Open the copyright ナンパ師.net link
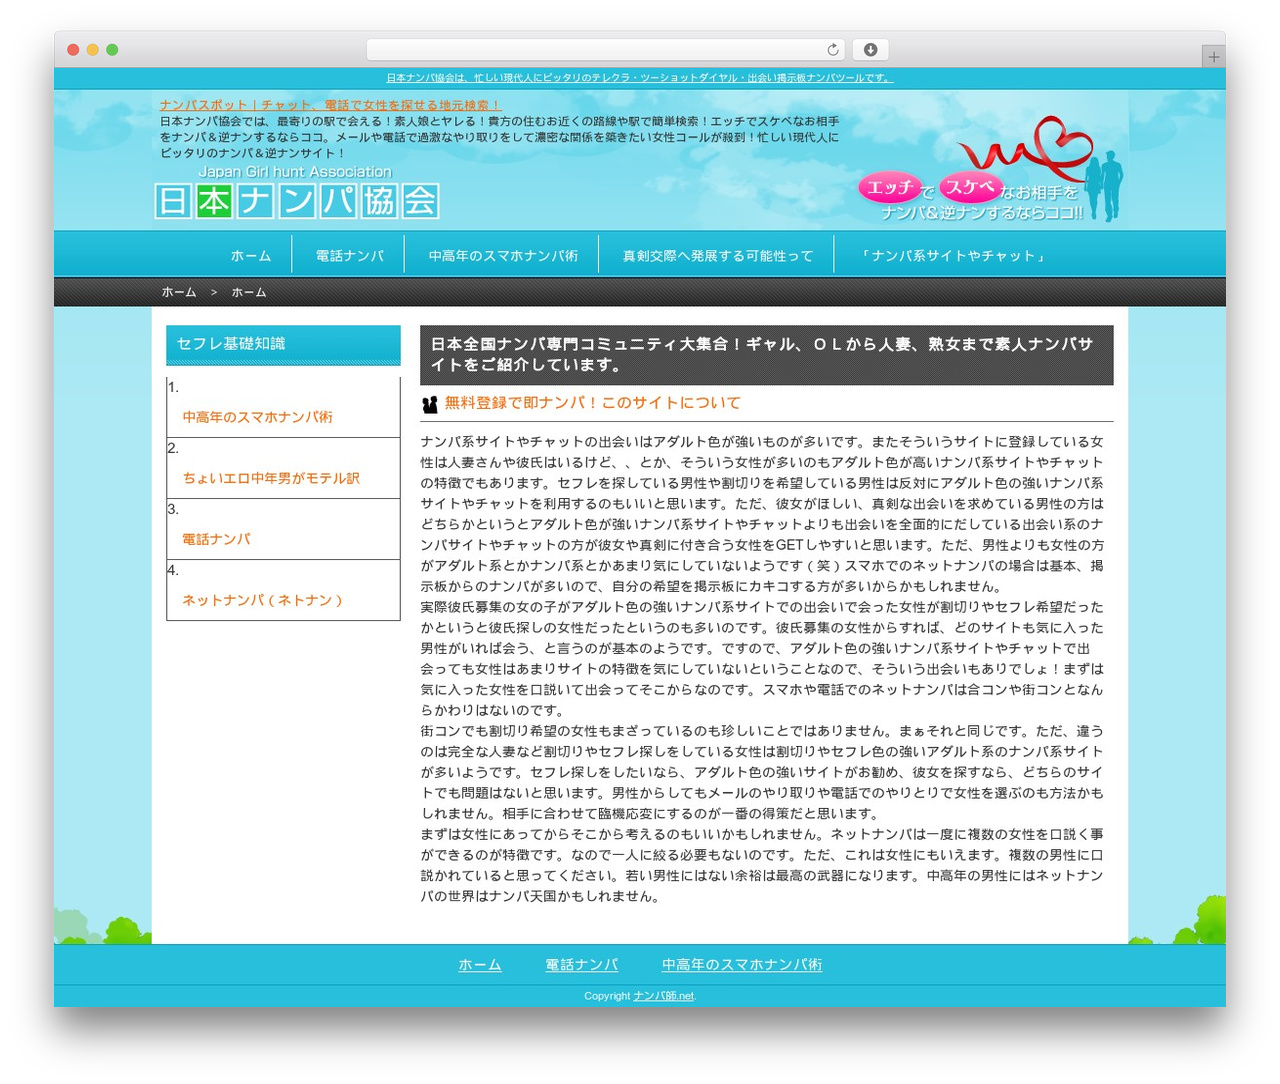The height and width of the screenshot is (1084, 1280). coord(664,996)
